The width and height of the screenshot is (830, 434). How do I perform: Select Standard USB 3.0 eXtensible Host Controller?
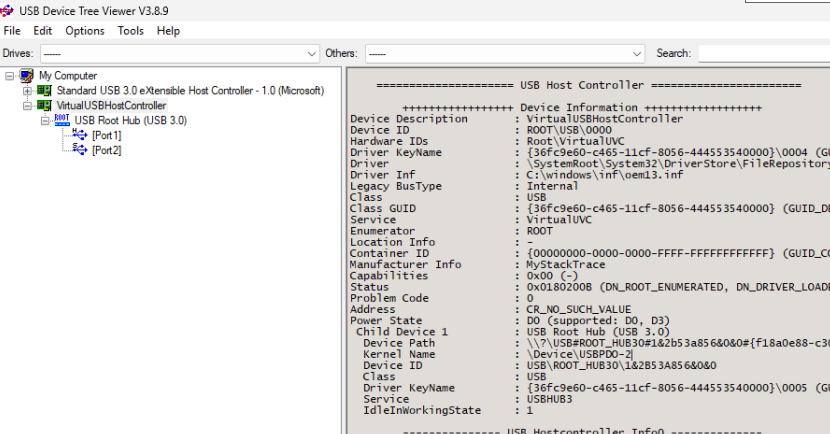pos(190,91)
